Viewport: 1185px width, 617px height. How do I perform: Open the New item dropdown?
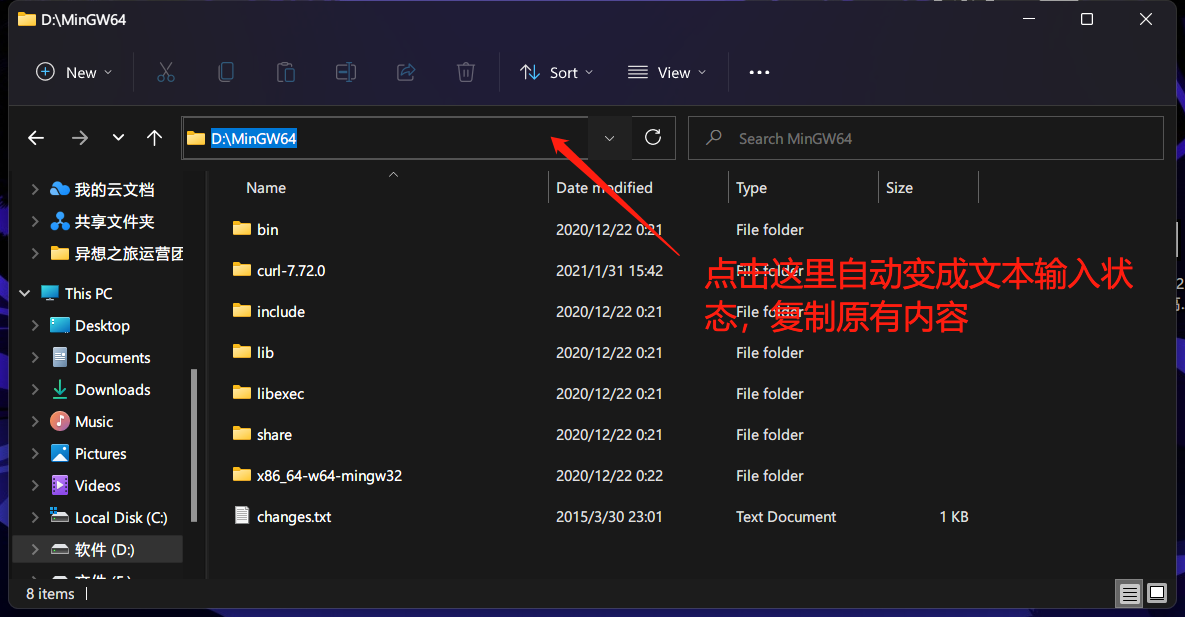pyautogui.click(x=74, y=72)
